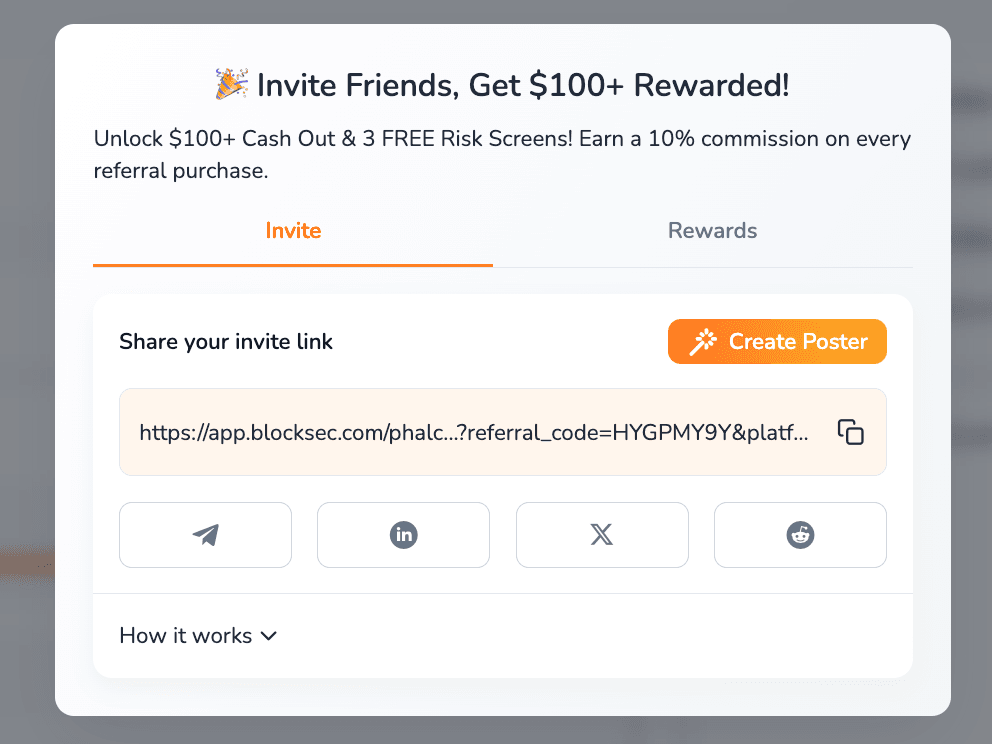
Task: Click the "Unlock $100+ Cash Out" text line
Action: 250,139
